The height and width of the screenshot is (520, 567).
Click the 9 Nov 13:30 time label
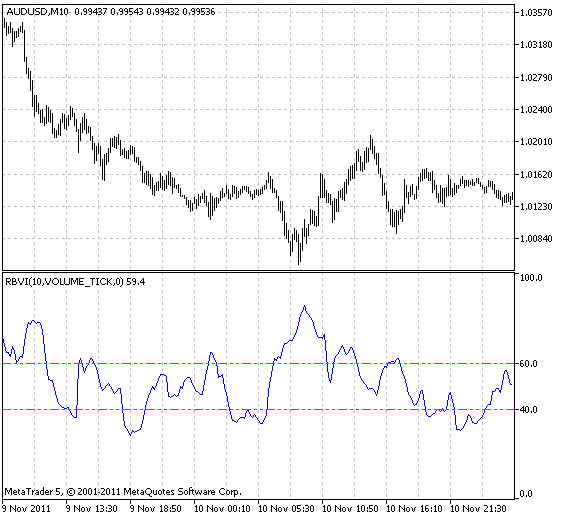[92, 508]
